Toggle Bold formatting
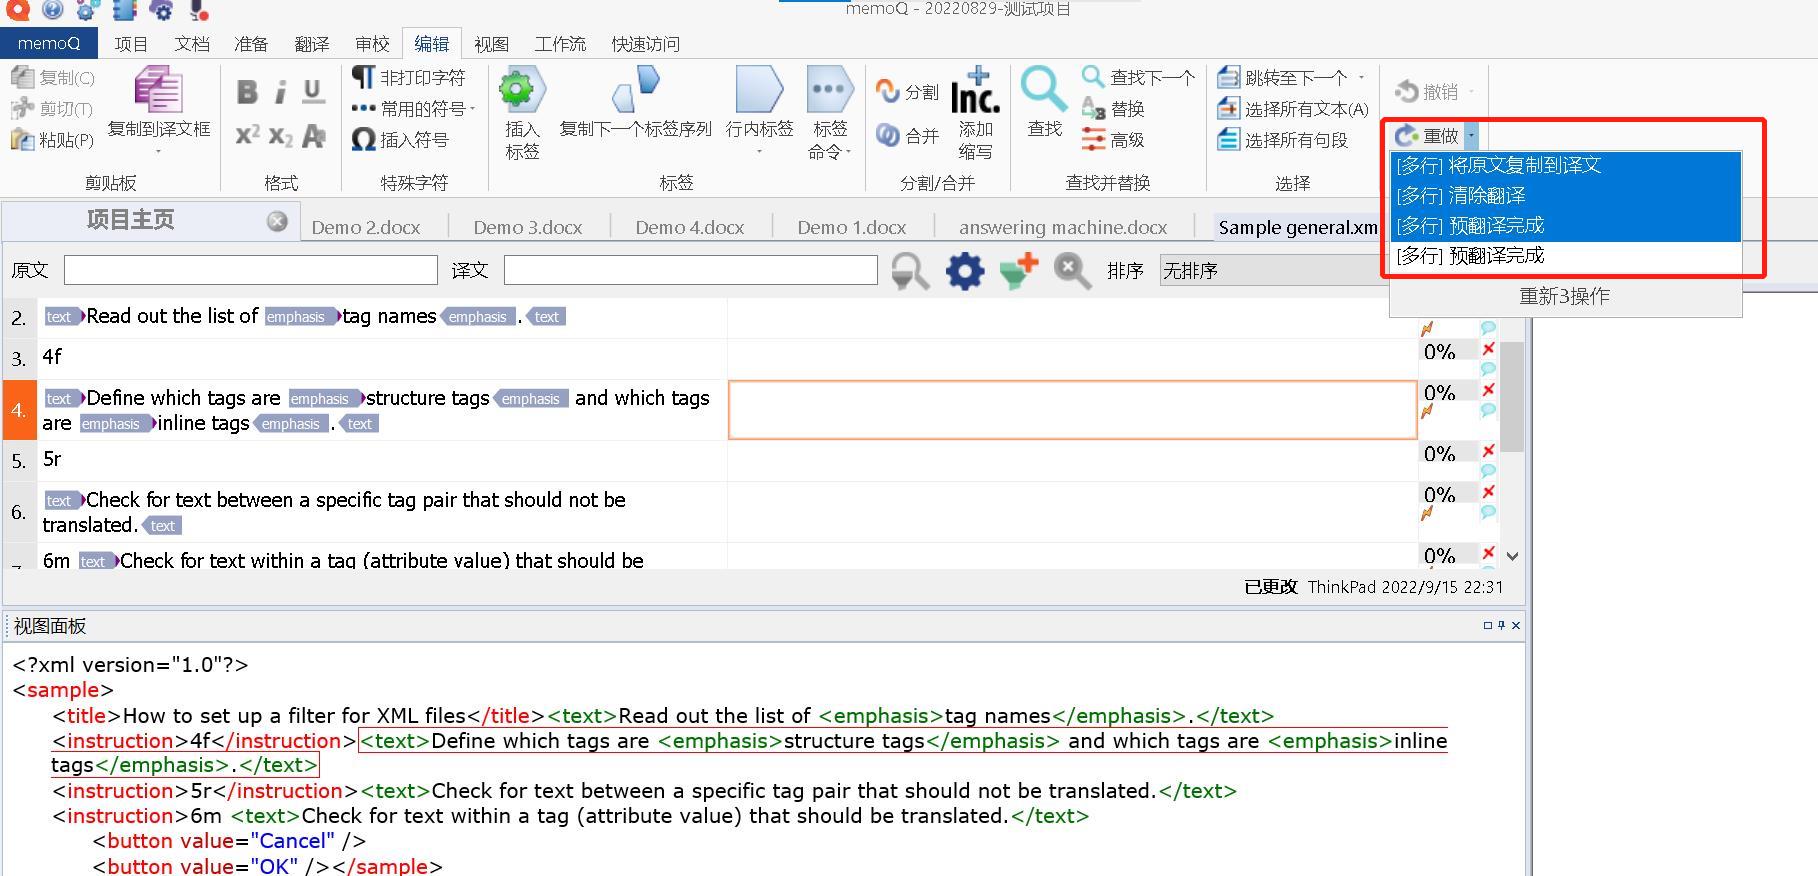Image resolution: width=1818 pixels, height=876 pixels. pos(247,92)
